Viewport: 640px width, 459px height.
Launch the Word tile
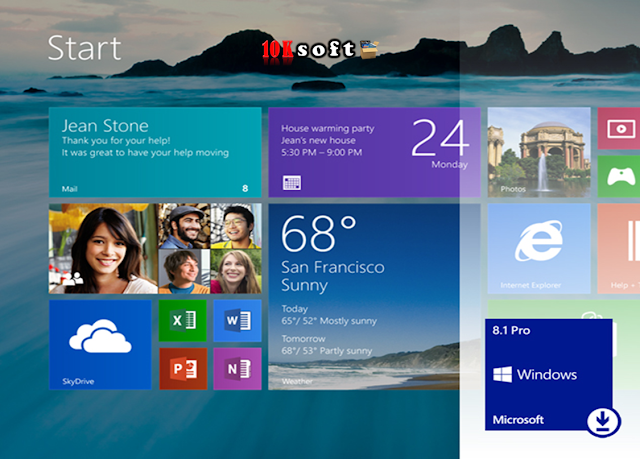[x=237, y=321]
